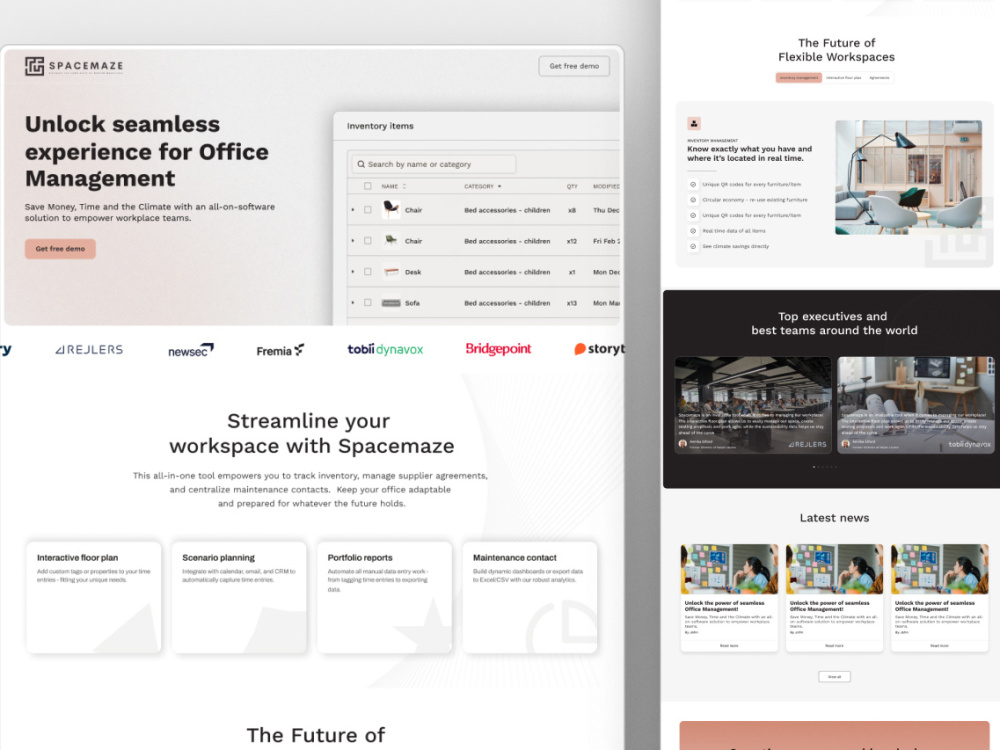
Task: Toggle the select-all checkbox in table header
Action: (367, 186)
